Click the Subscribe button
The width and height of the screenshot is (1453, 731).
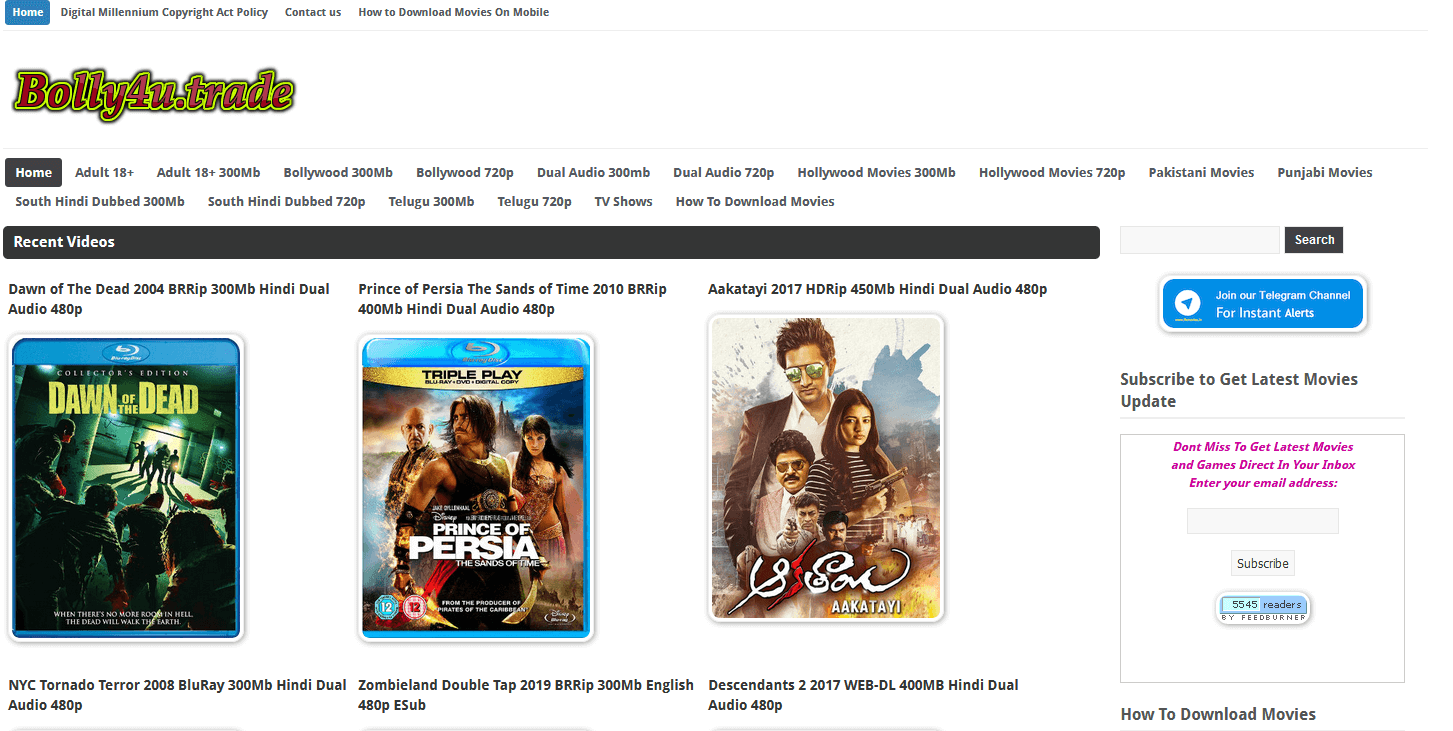[x=1262, y=563]
